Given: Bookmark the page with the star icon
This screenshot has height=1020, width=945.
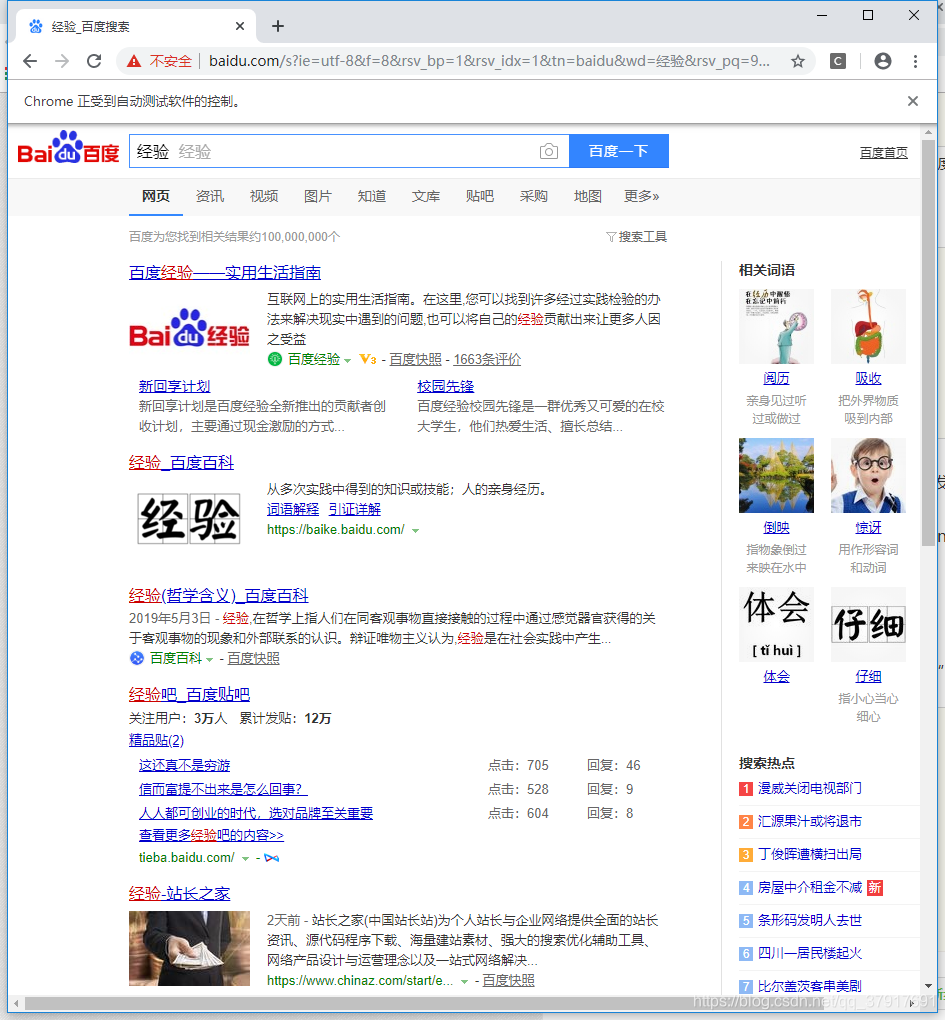Looking at the screenshot, I should pos(798,61).
